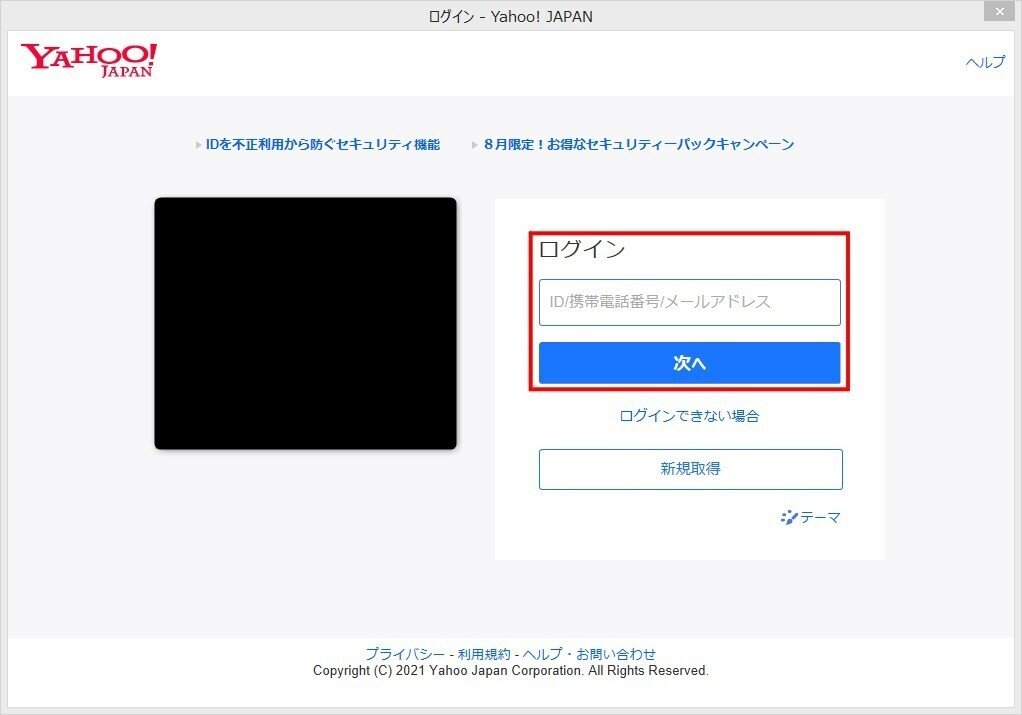Click the arrow icon before 8月限定 campaign link
Image resolution: width=1022 pixels, height=715 pixels.
tap(474, 144)
